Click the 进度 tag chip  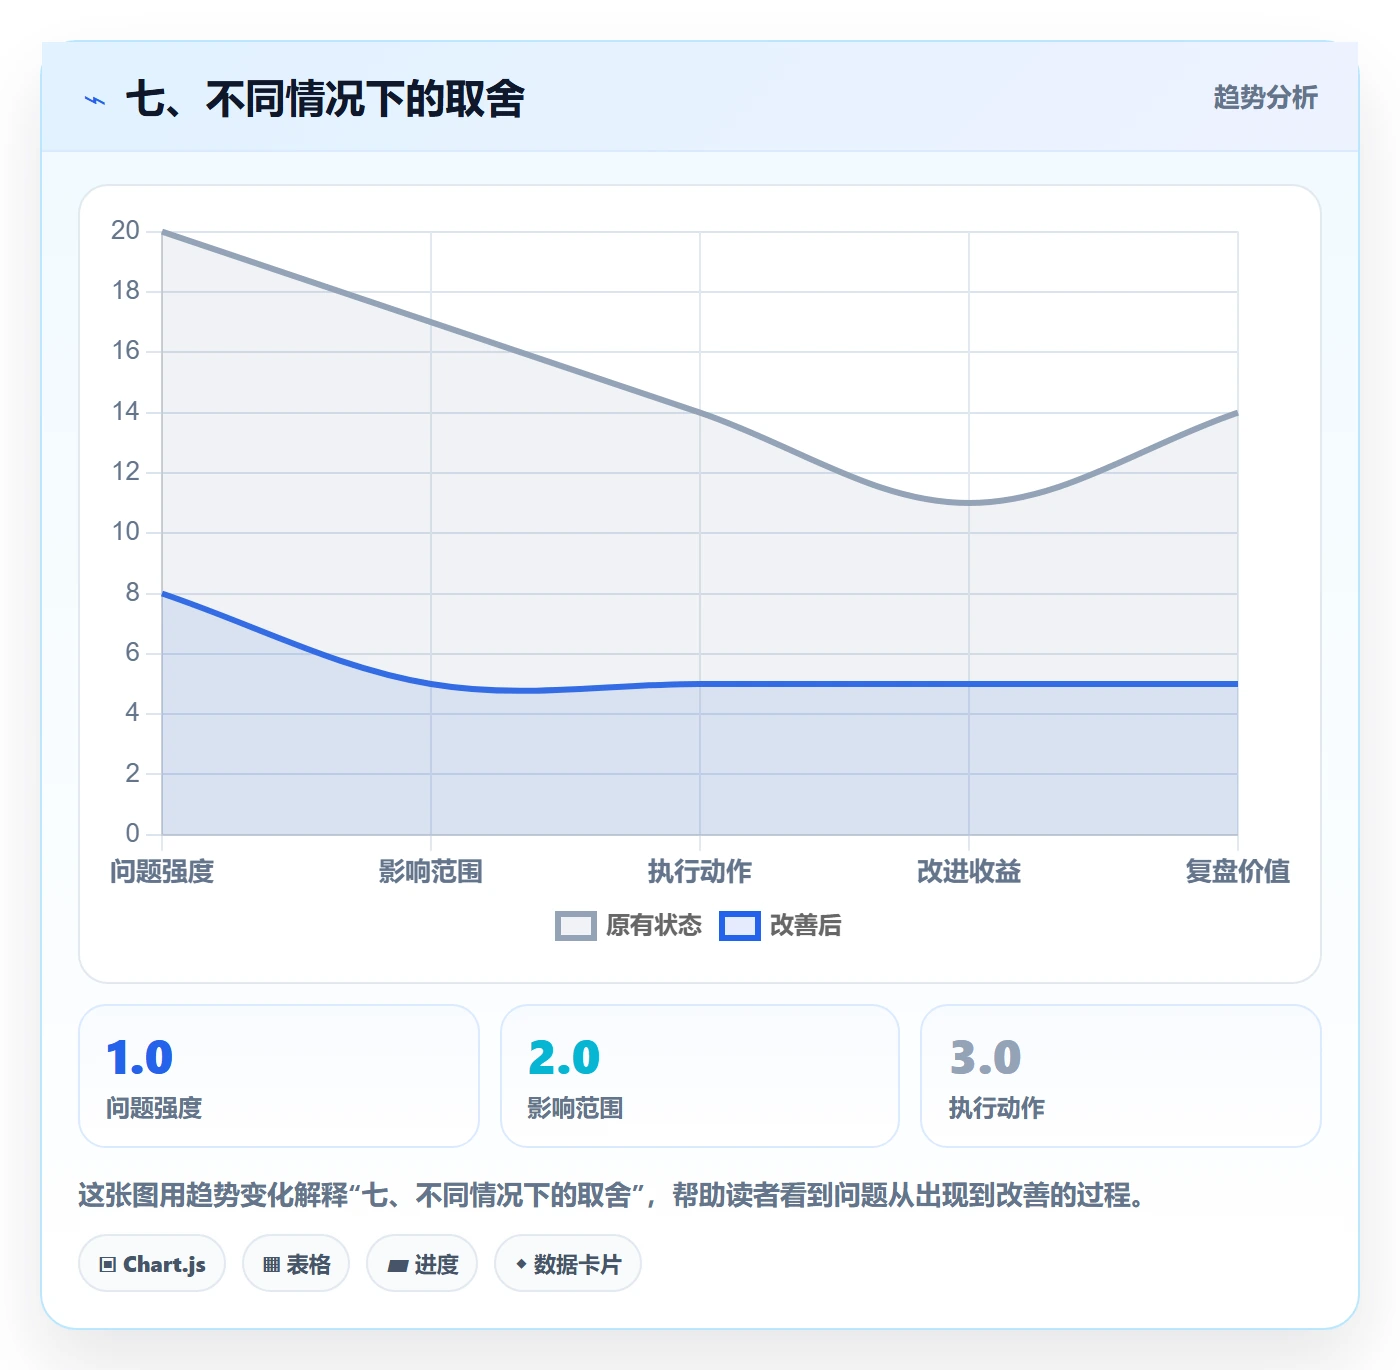(x=422, y=1264)
